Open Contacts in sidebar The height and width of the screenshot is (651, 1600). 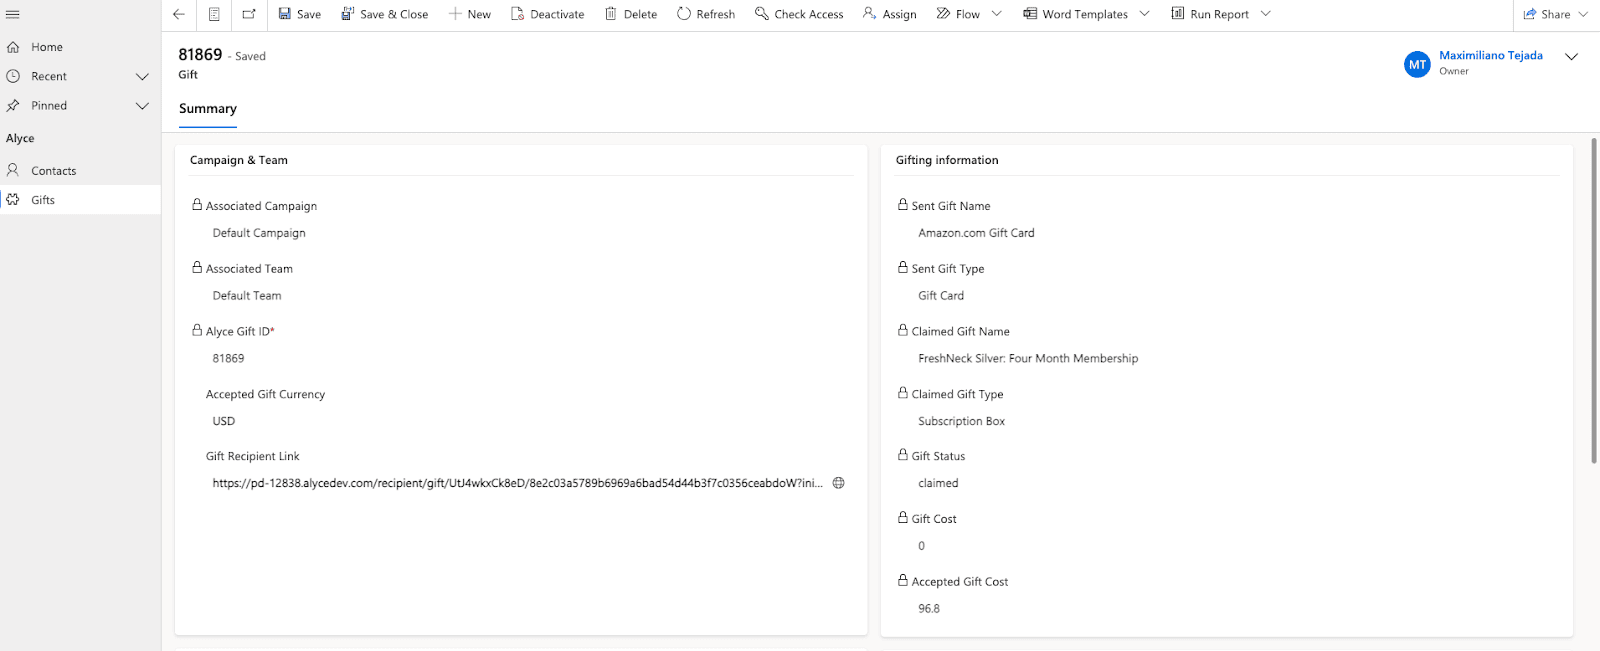80,171
